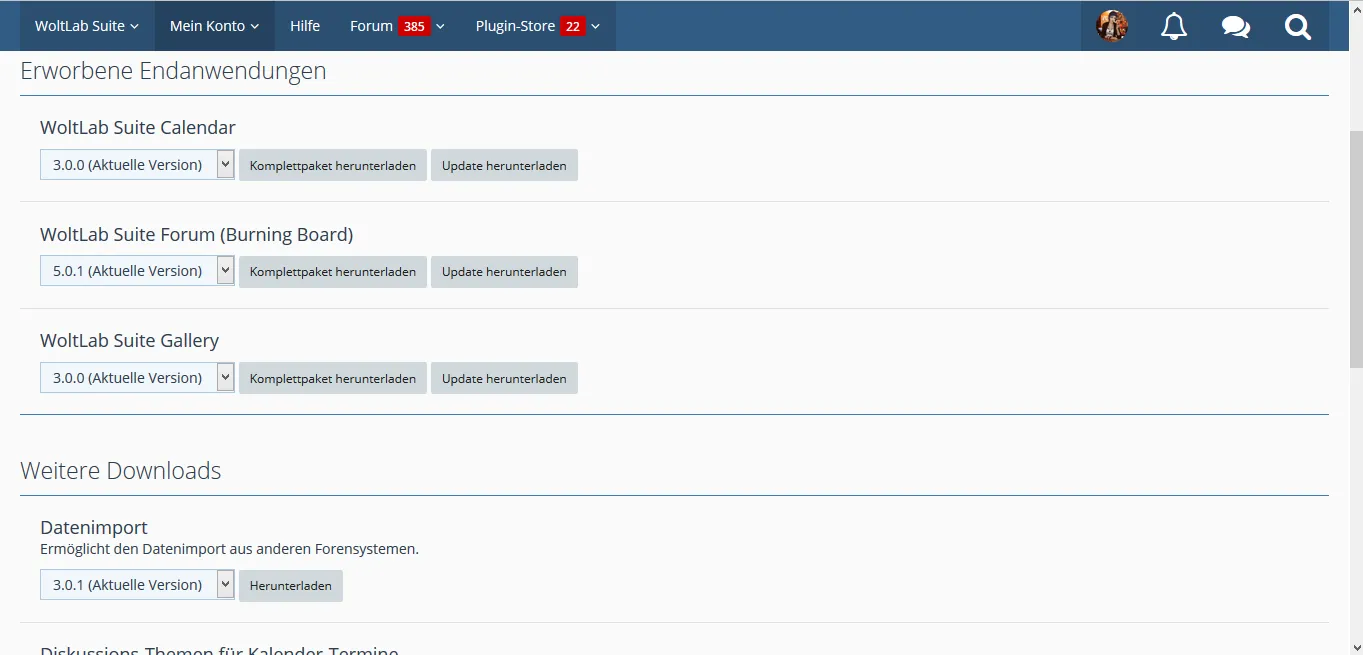Open the user avatar menu

(1112, 26)
